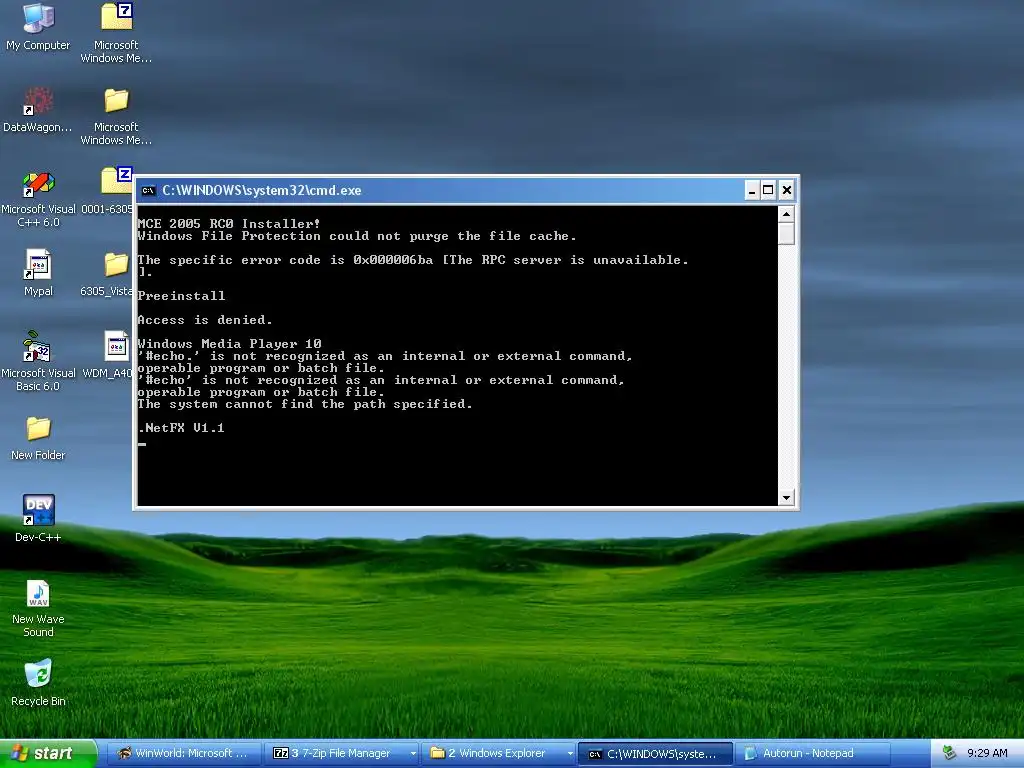Launch the Mypal browser shortcut
Image resolution: width=1024 pixels, height=768 pixels.
pyautogui.click(x=38, y=273)
